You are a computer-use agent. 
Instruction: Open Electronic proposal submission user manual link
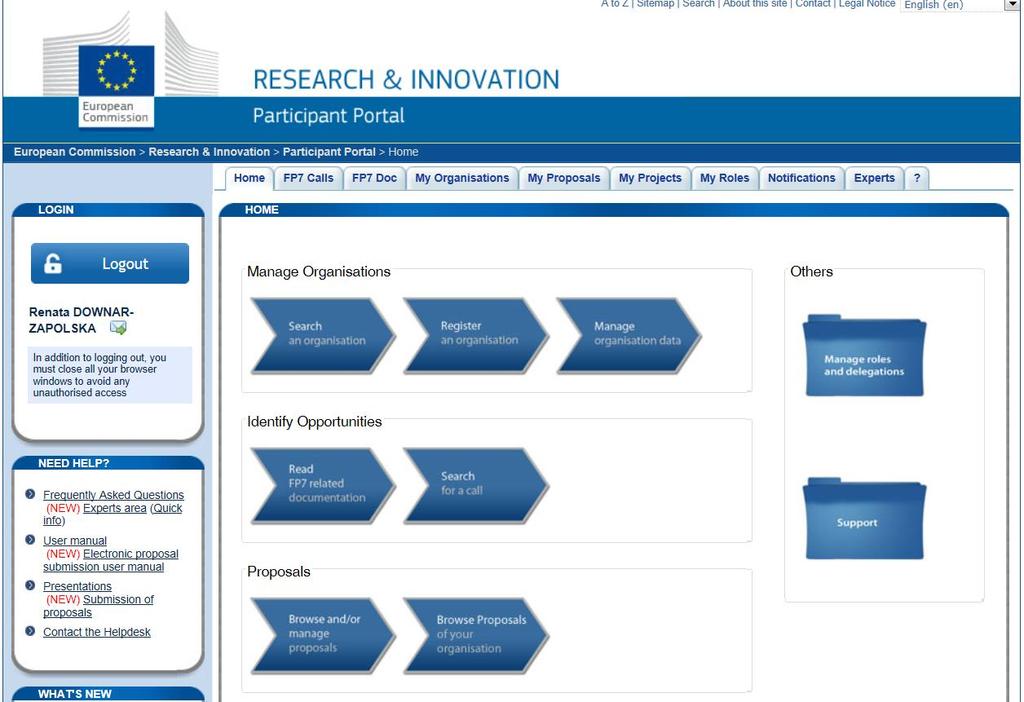(111, 560)
